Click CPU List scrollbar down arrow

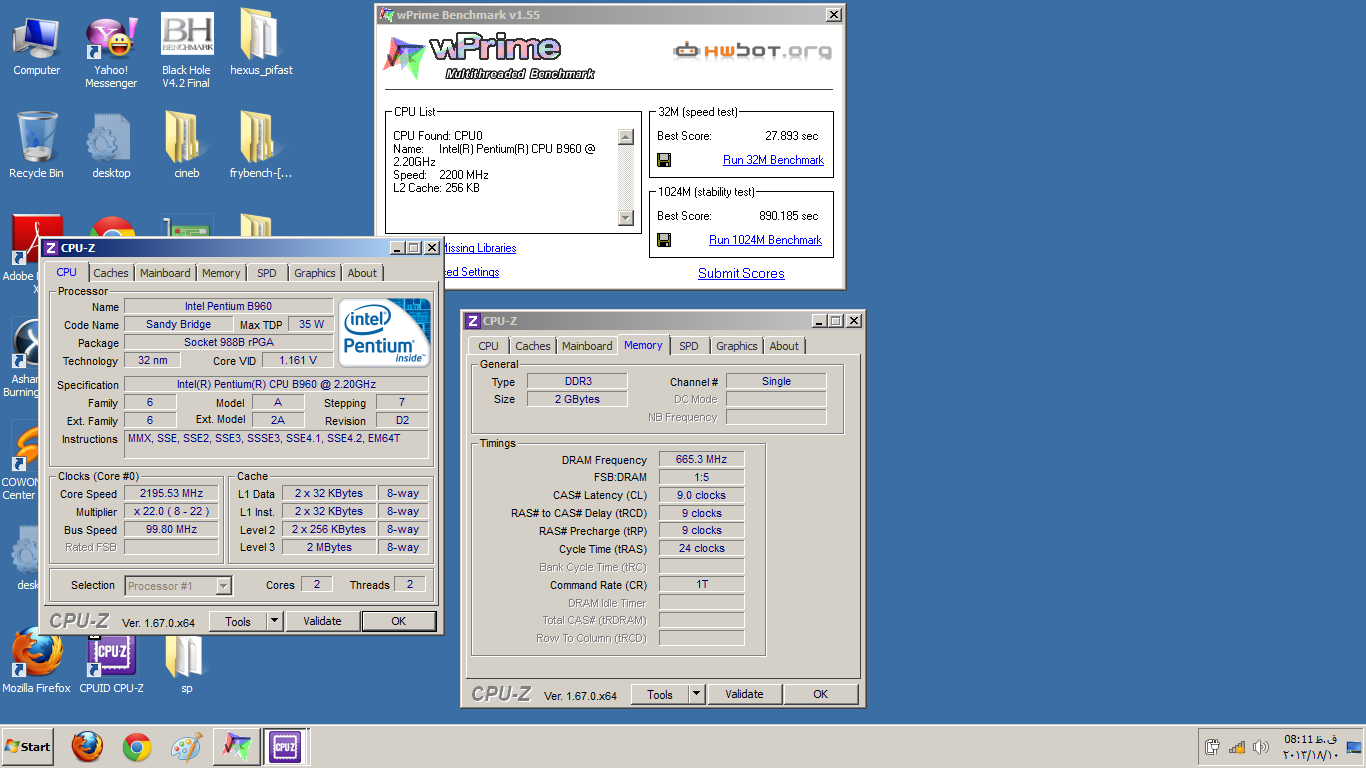[x=626, y=218]
